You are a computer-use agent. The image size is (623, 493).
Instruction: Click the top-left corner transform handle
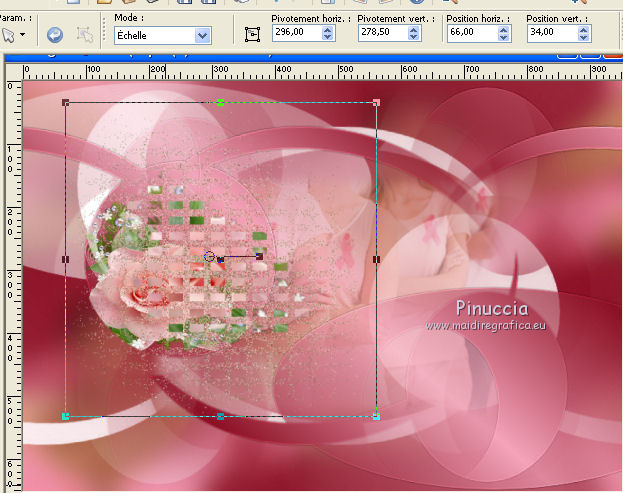(66, 102)
